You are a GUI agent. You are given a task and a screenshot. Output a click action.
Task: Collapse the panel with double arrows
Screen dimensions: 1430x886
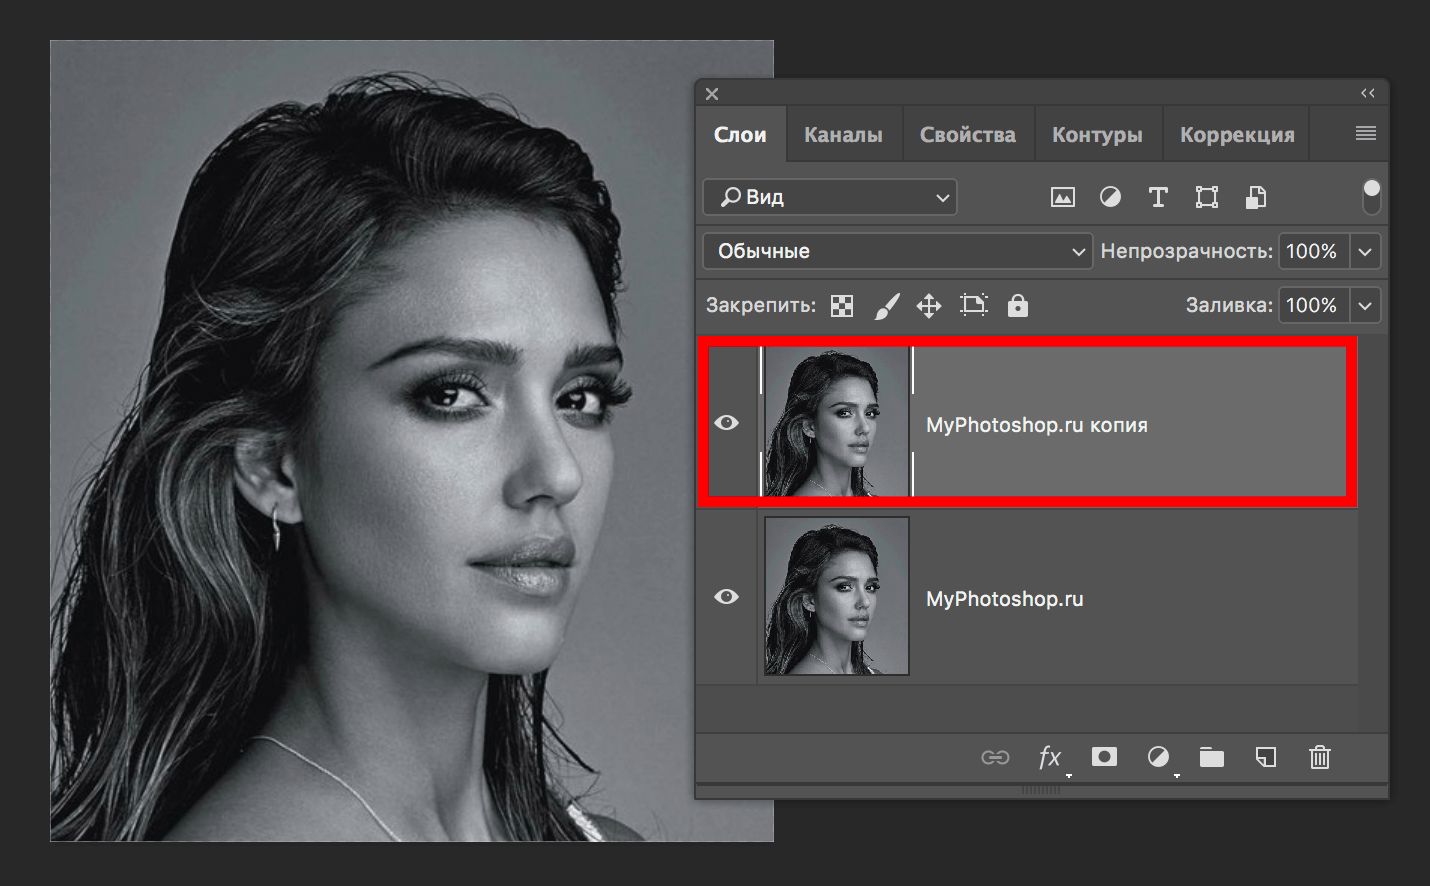click(1367, 93)
